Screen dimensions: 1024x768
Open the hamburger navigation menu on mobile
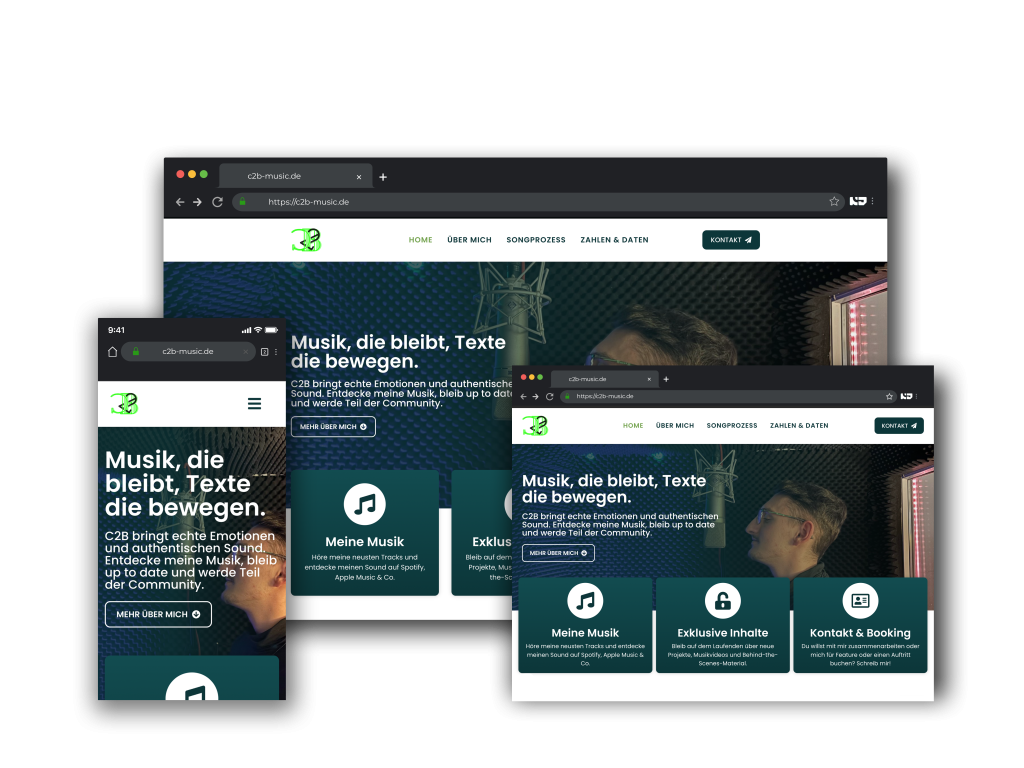click(254, 404)
